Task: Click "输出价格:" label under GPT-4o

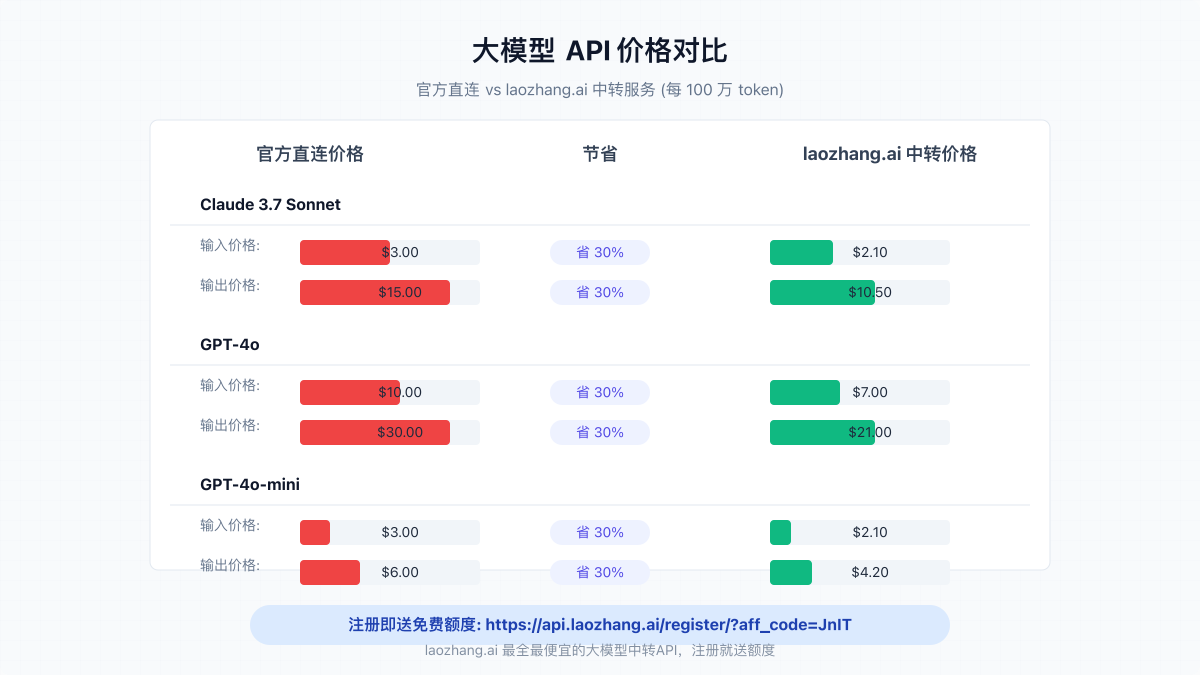Action: click(230, 425)
